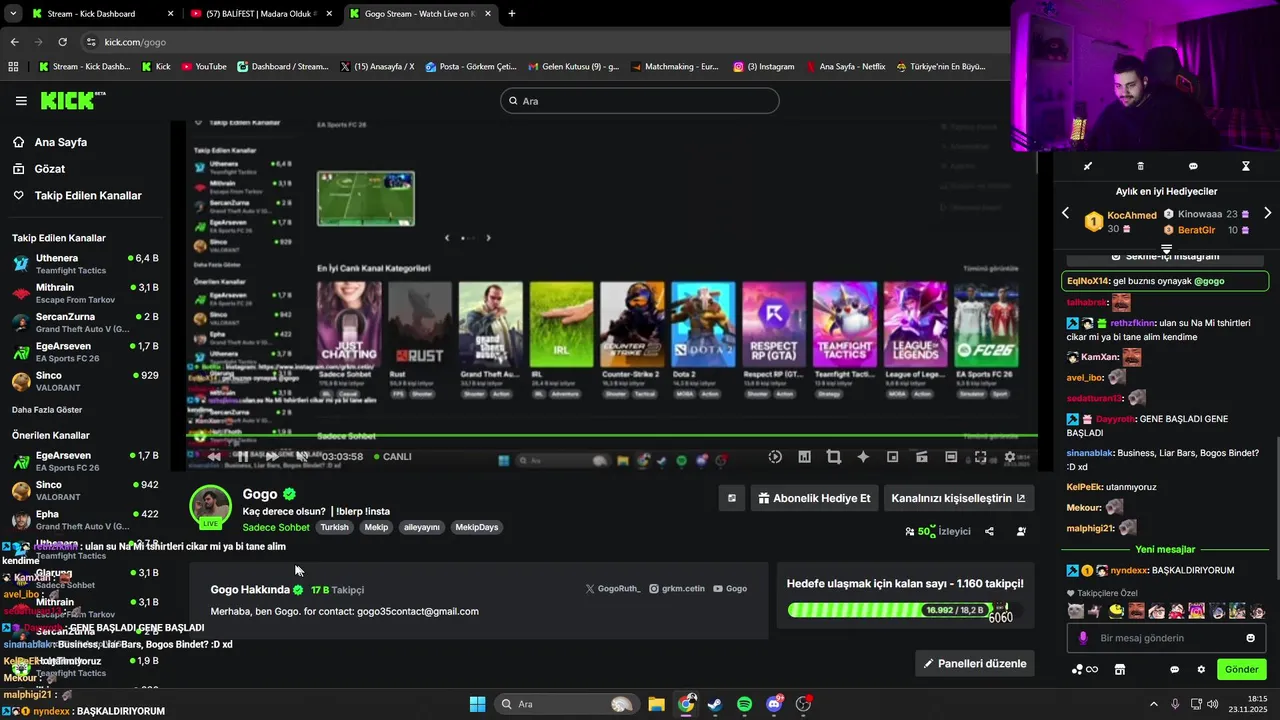Open a new browser tab
This screenshot has width=1280, height=720.
[x=512, y=14]
